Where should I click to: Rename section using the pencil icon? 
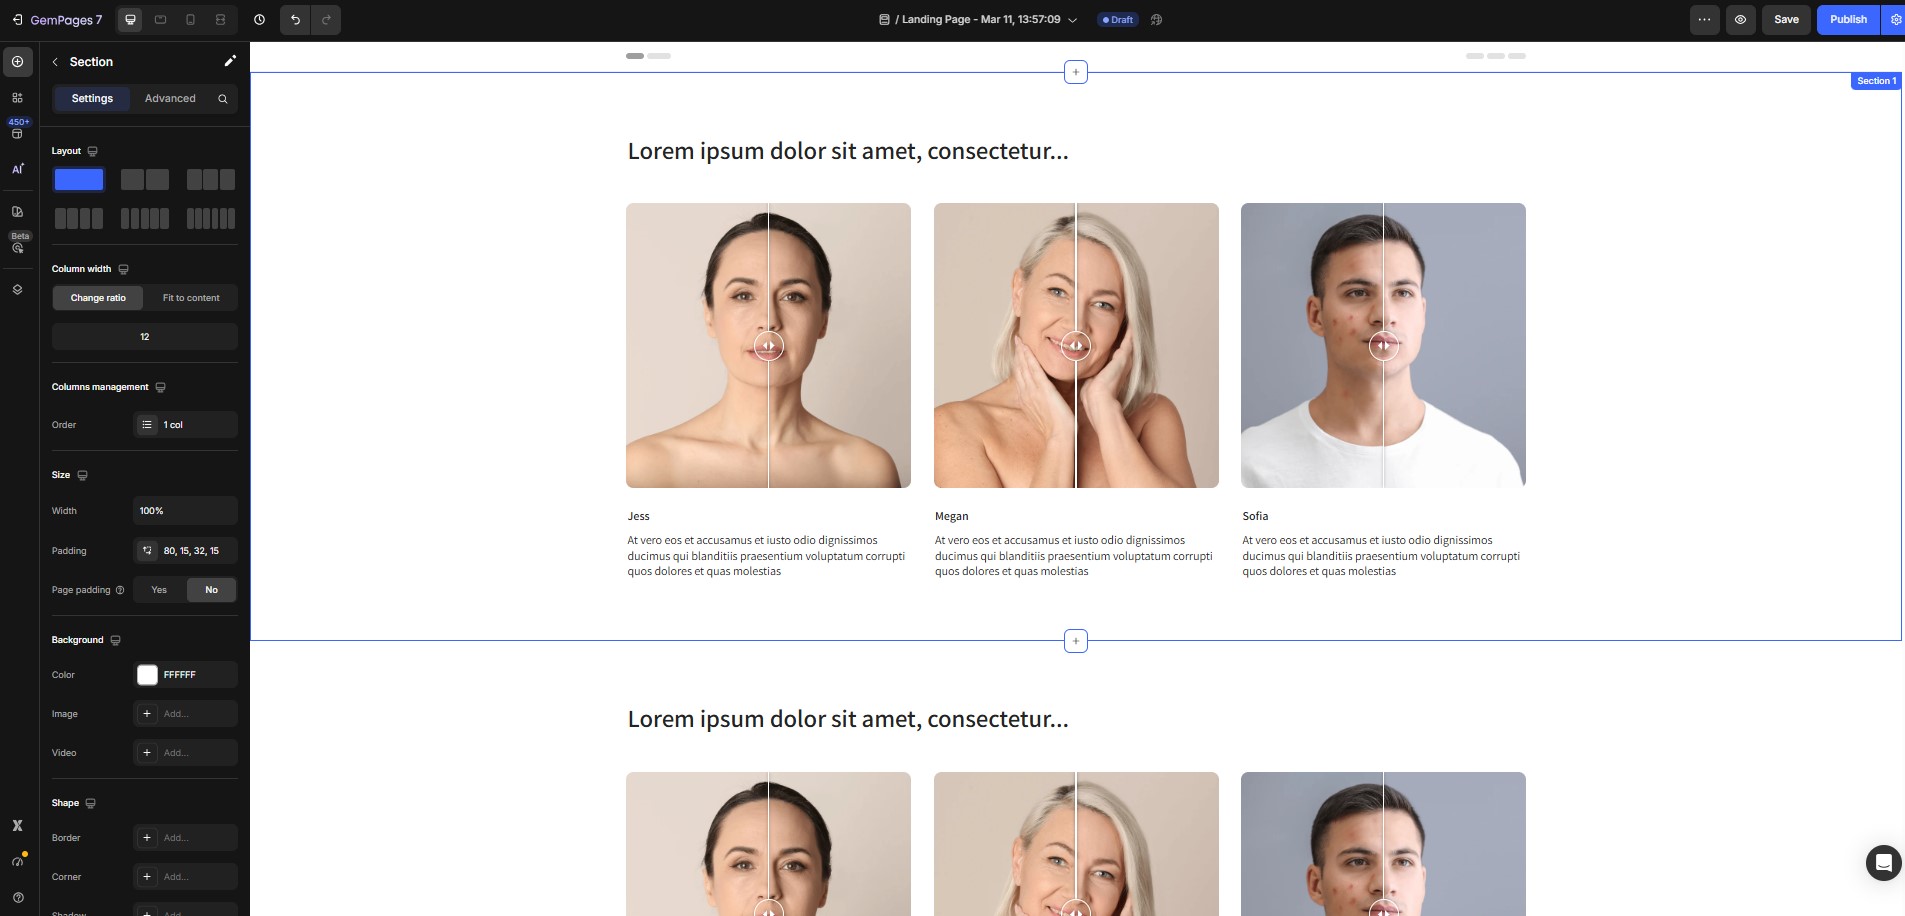[230, 61]
